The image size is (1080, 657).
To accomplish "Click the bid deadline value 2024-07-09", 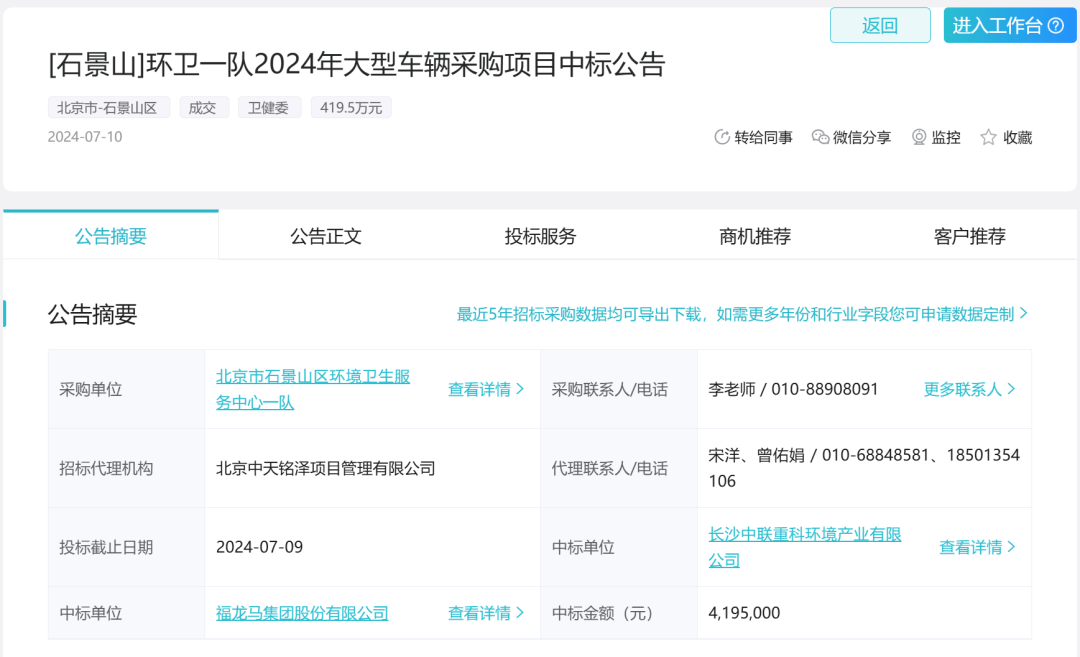I will click(x=260, y=547).
